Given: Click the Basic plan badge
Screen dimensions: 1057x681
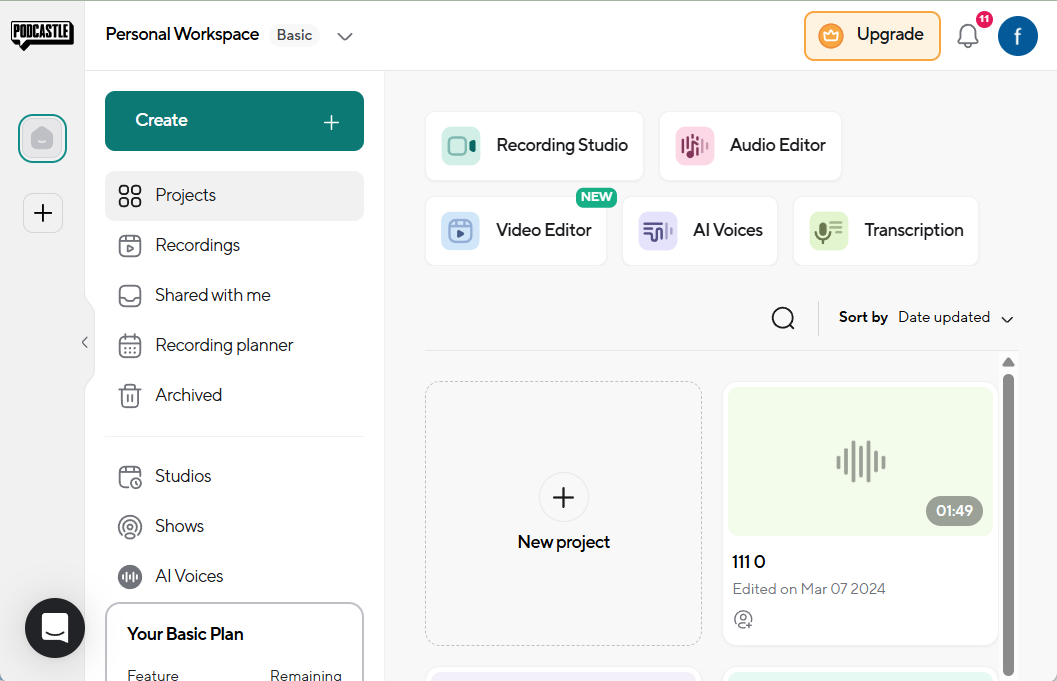Looking at the screenshot, I should coord(295,35).
